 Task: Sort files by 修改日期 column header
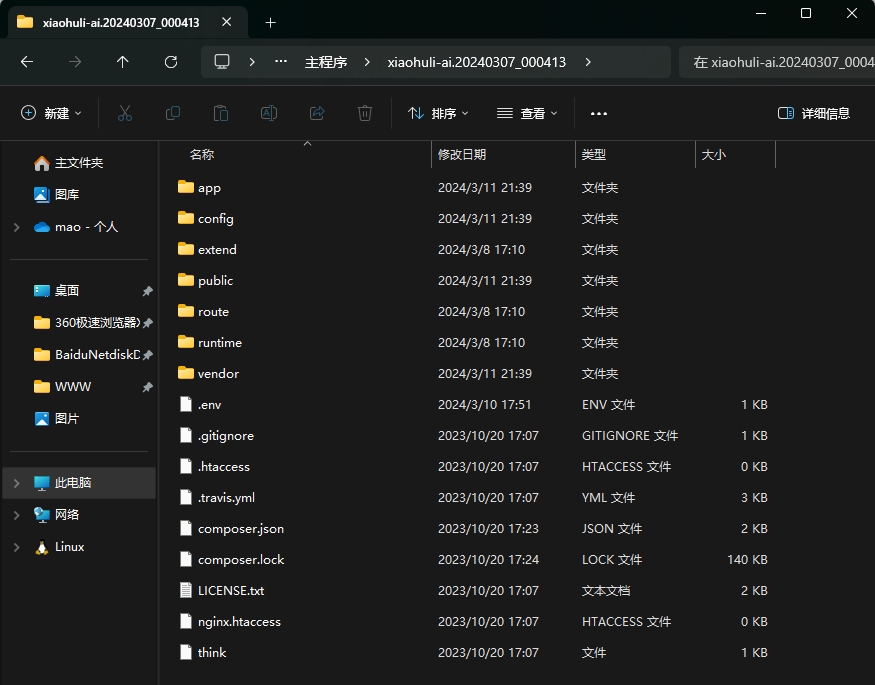462,155
